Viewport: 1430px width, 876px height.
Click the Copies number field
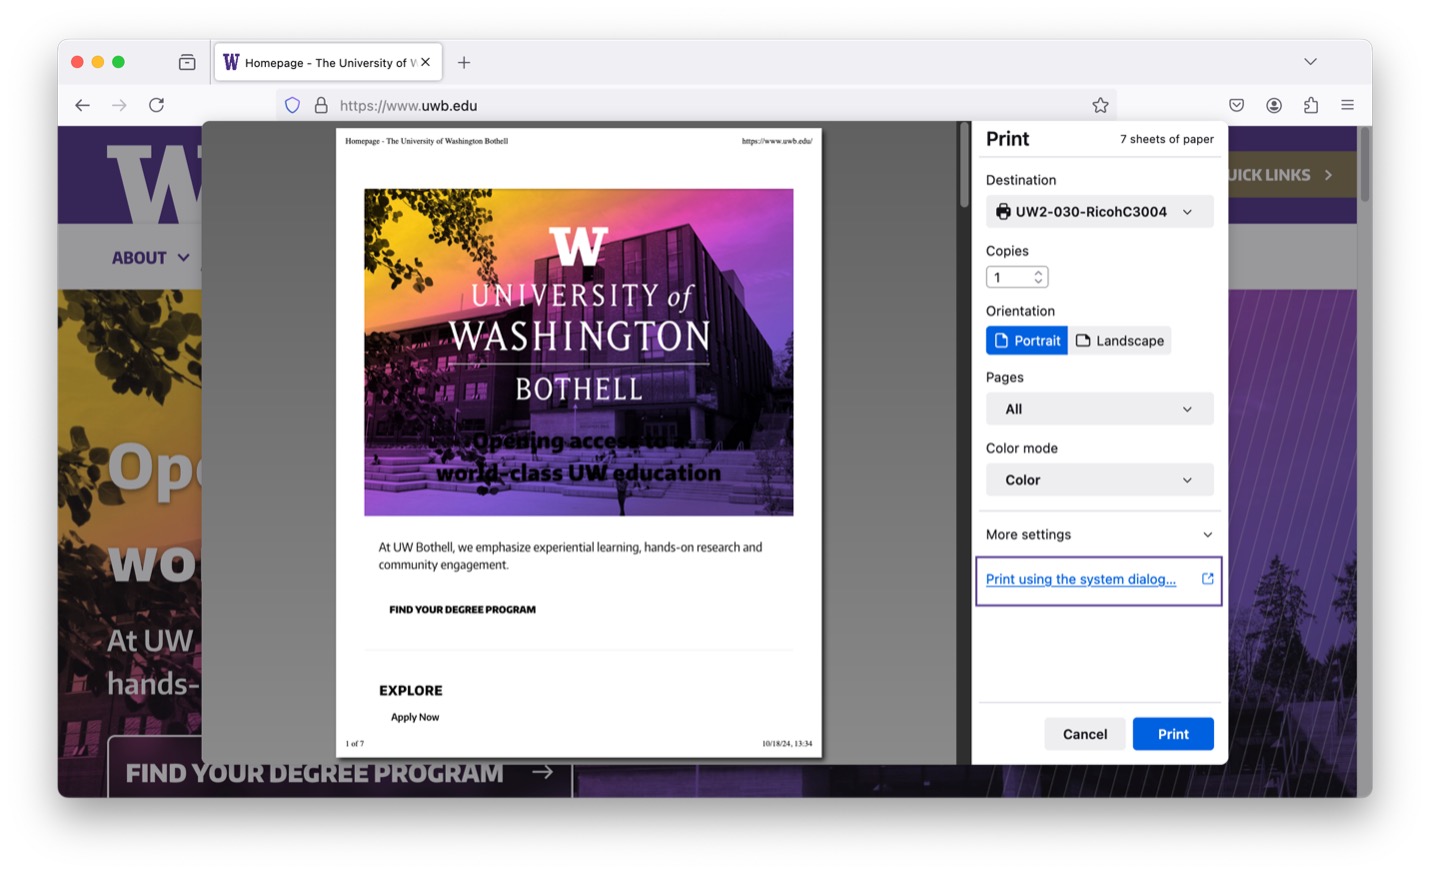tap(1017, 277)
